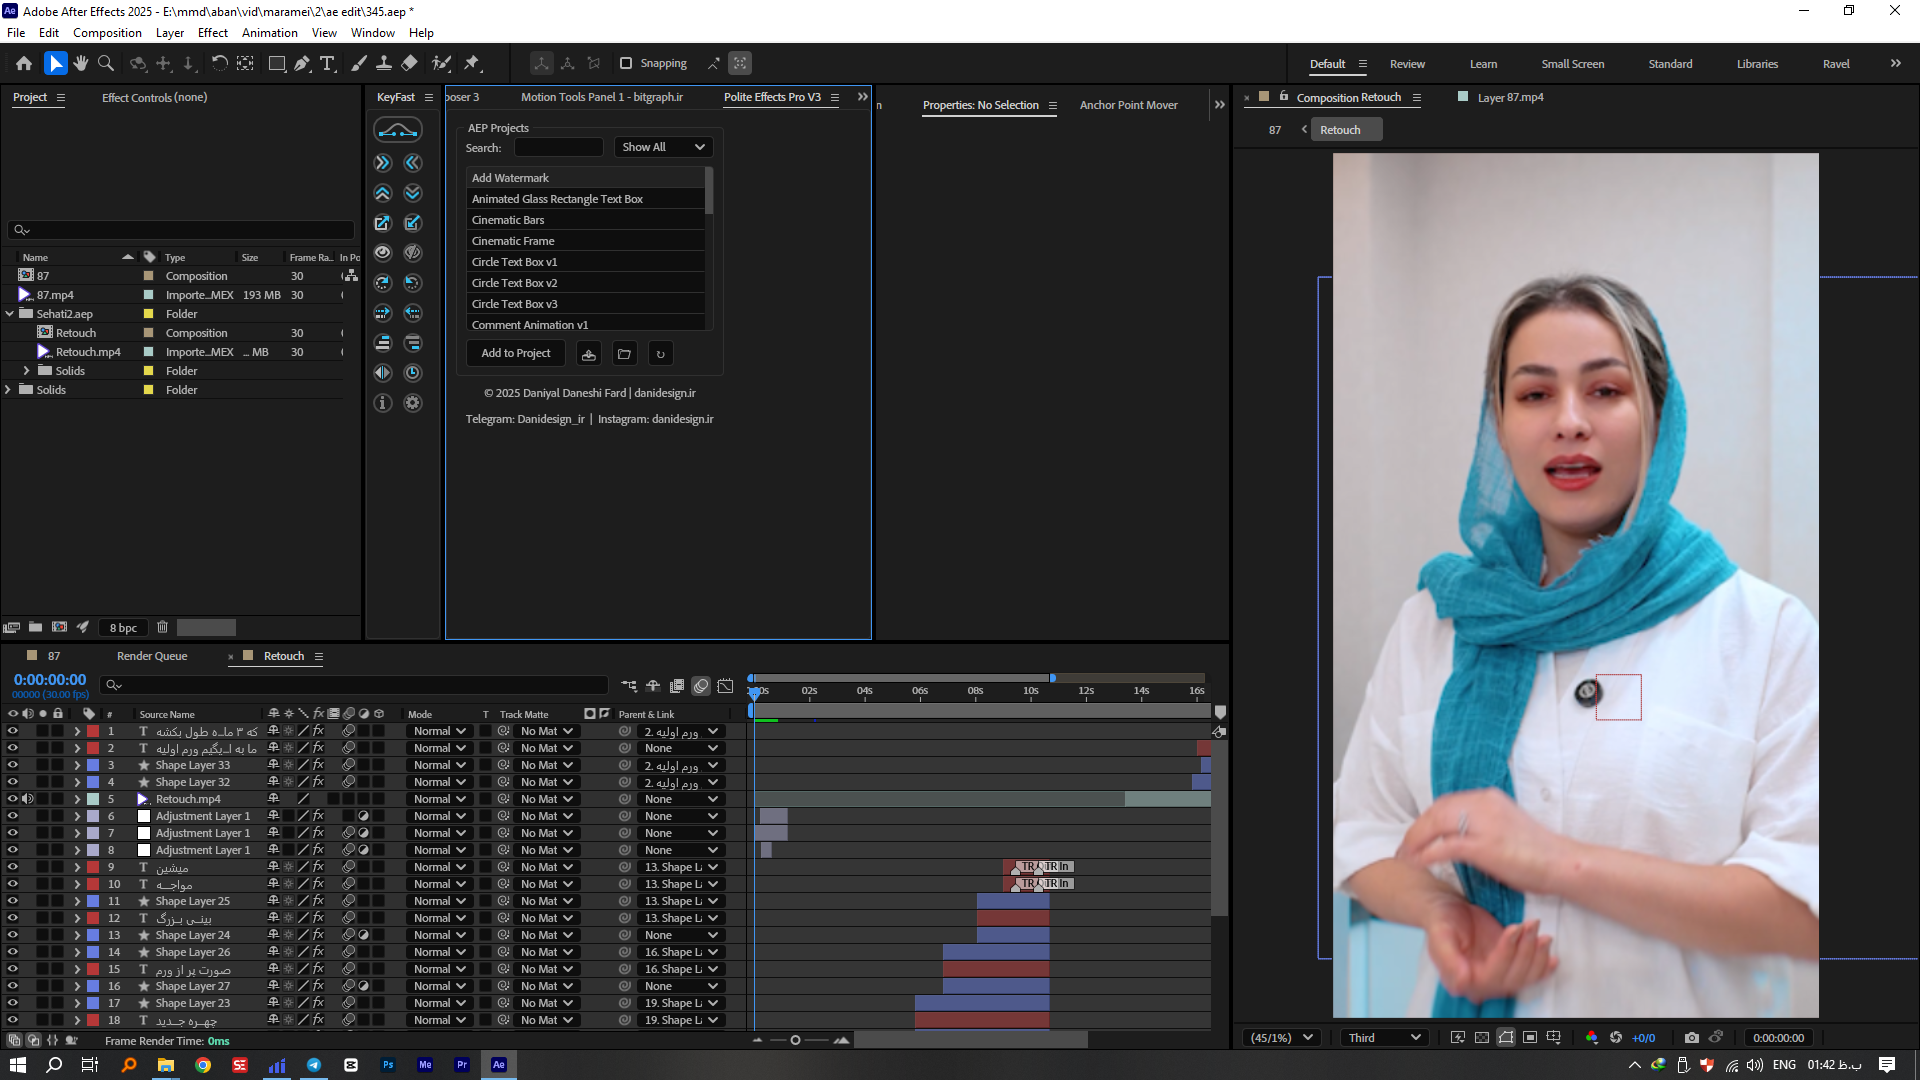
Task: Toggle visibility of Shape Layer 24
Action: 13,935
